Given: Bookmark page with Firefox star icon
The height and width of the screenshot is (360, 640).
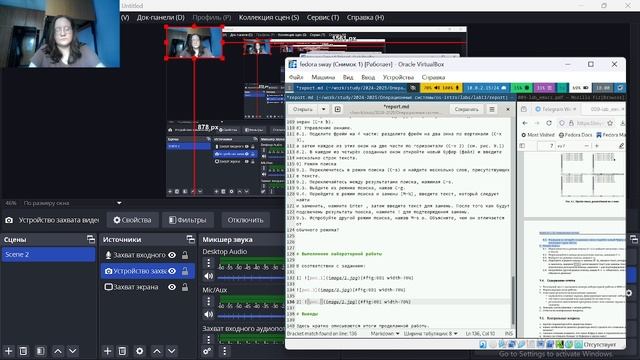Looking at the screenshot, I should pyautogui.click(x=610, y=123).
